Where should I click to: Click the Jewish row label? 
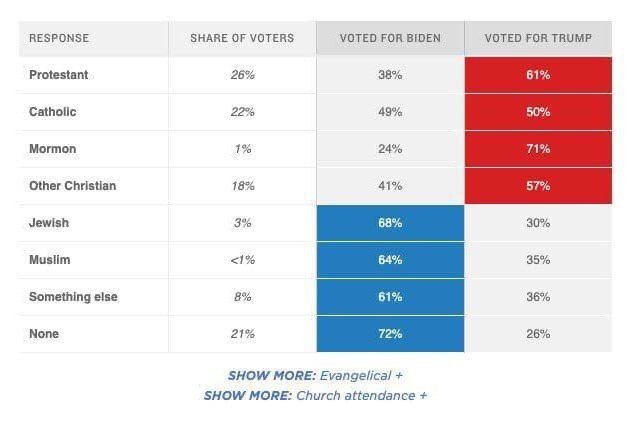(49, 223)
